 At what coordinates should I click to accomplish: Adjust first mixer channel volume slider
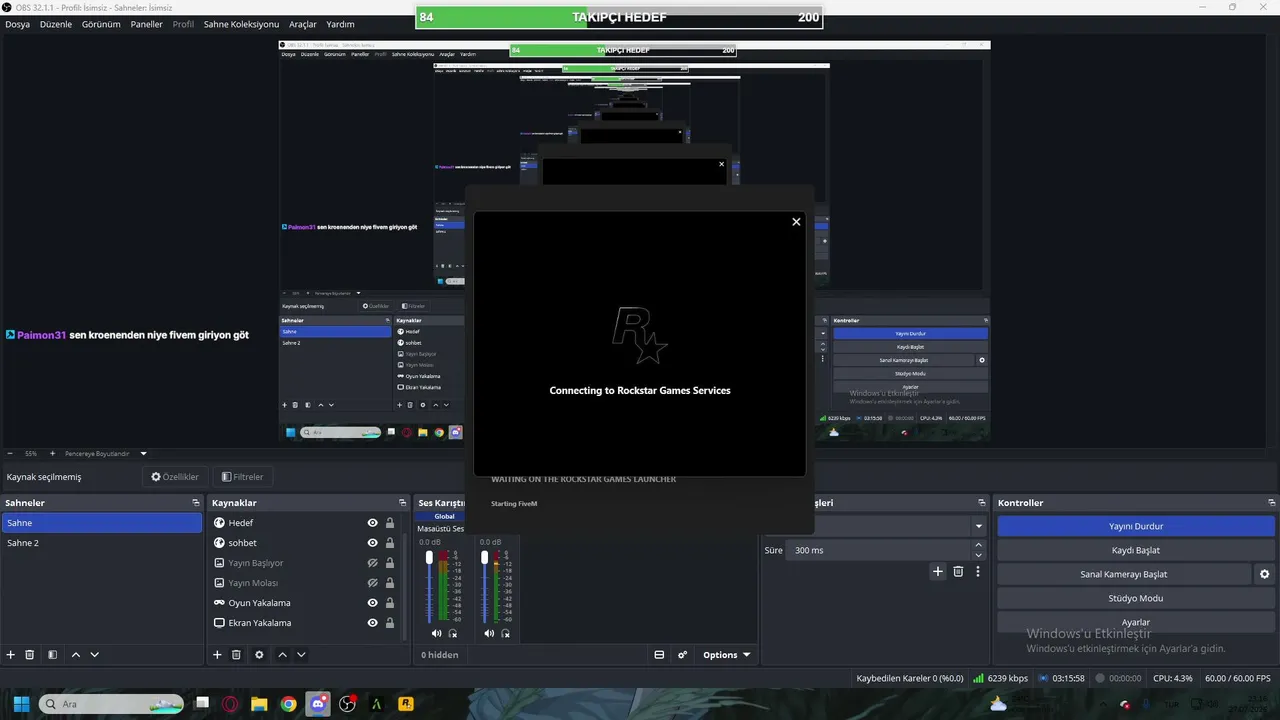tap(430, 587)
